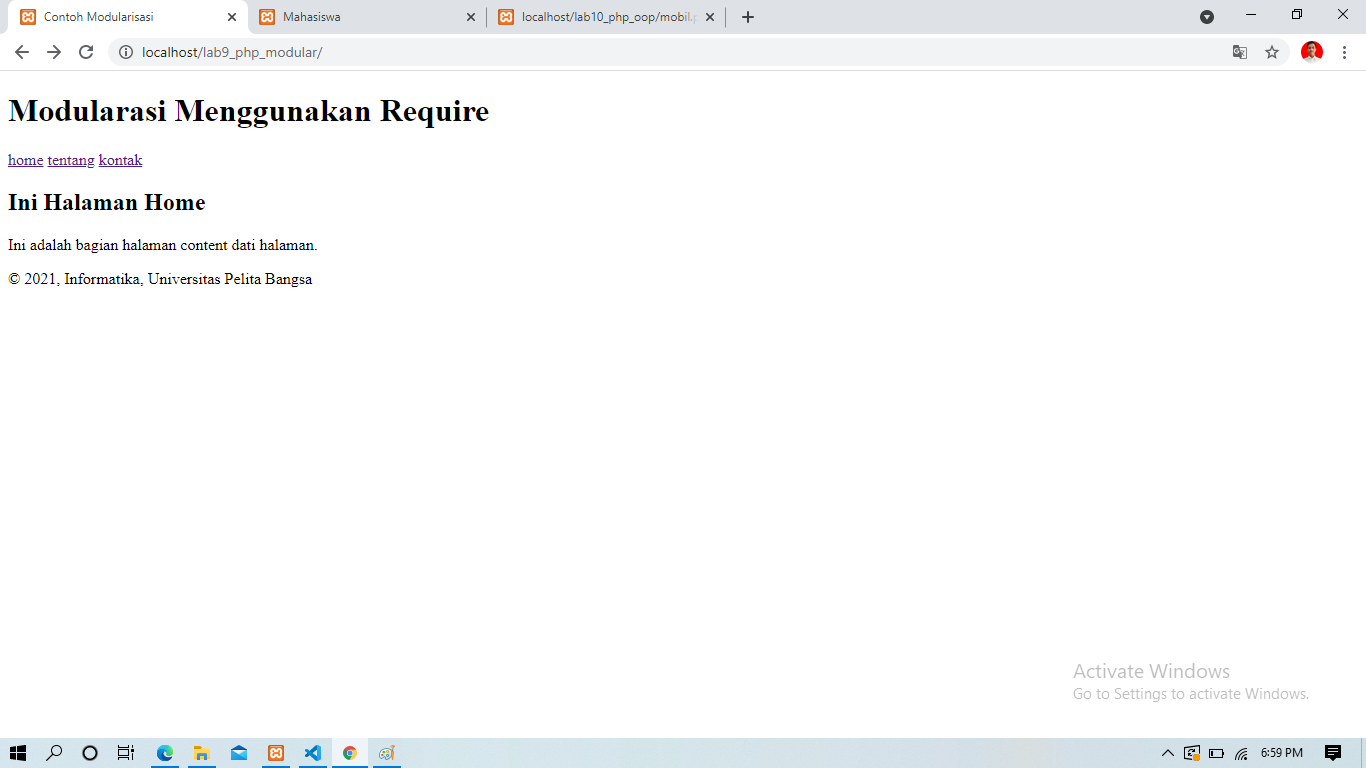This screenshot has height=768, width=1366.
Task: Open the home link
Action: coord(26,160)
